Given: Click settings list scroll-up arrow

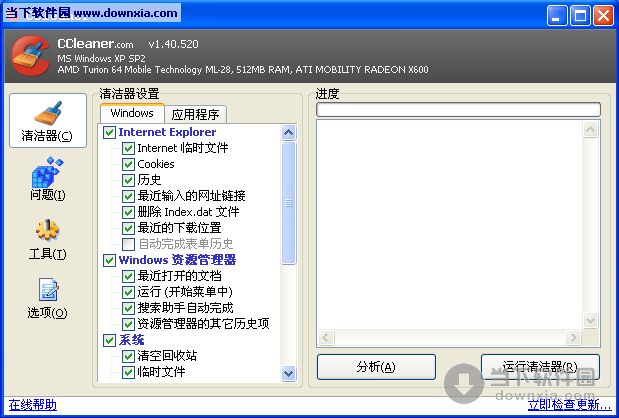Looking at the screenshot, I should (x=289, y=133).
